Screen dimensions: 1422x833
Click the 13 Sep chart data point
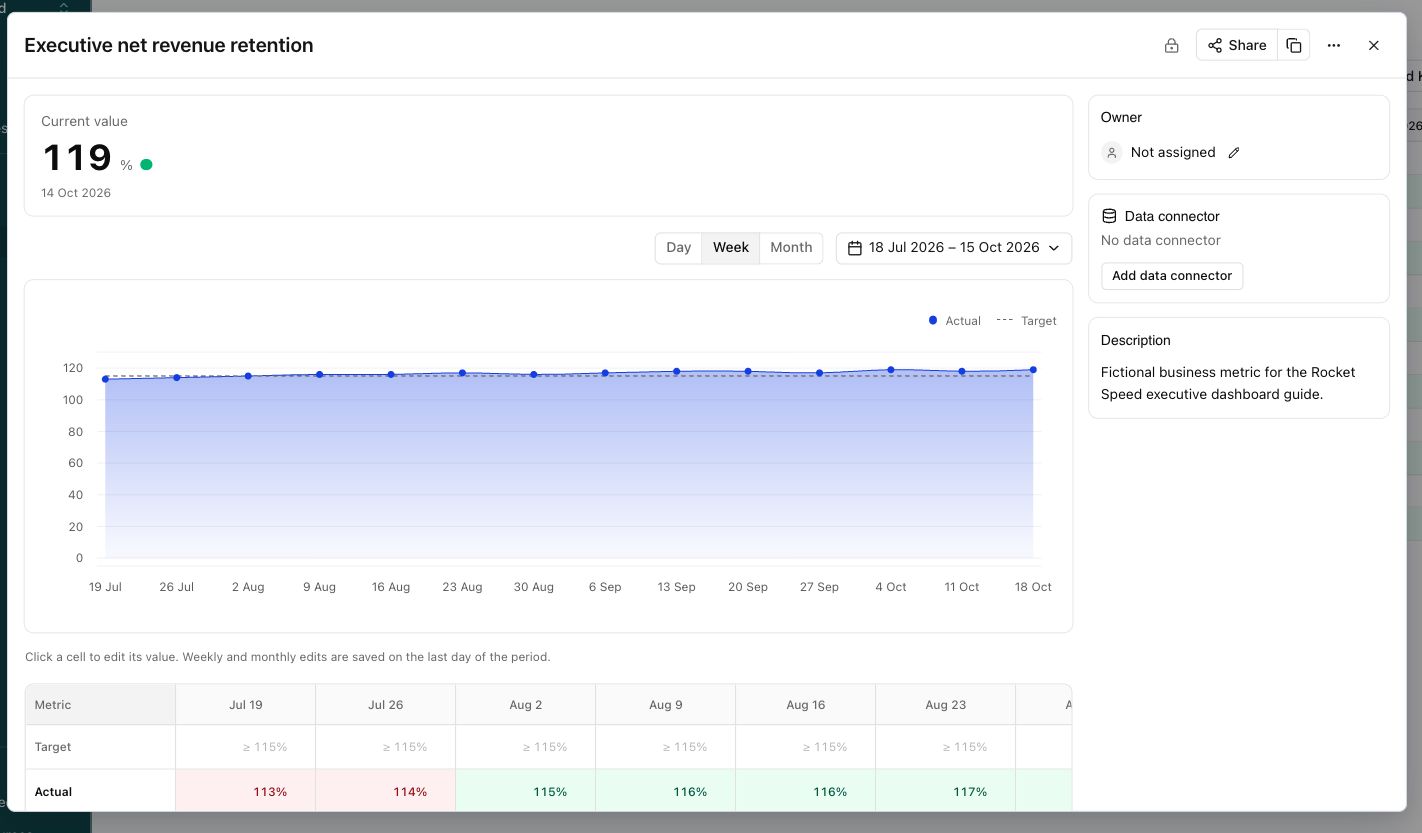point(676,372)
